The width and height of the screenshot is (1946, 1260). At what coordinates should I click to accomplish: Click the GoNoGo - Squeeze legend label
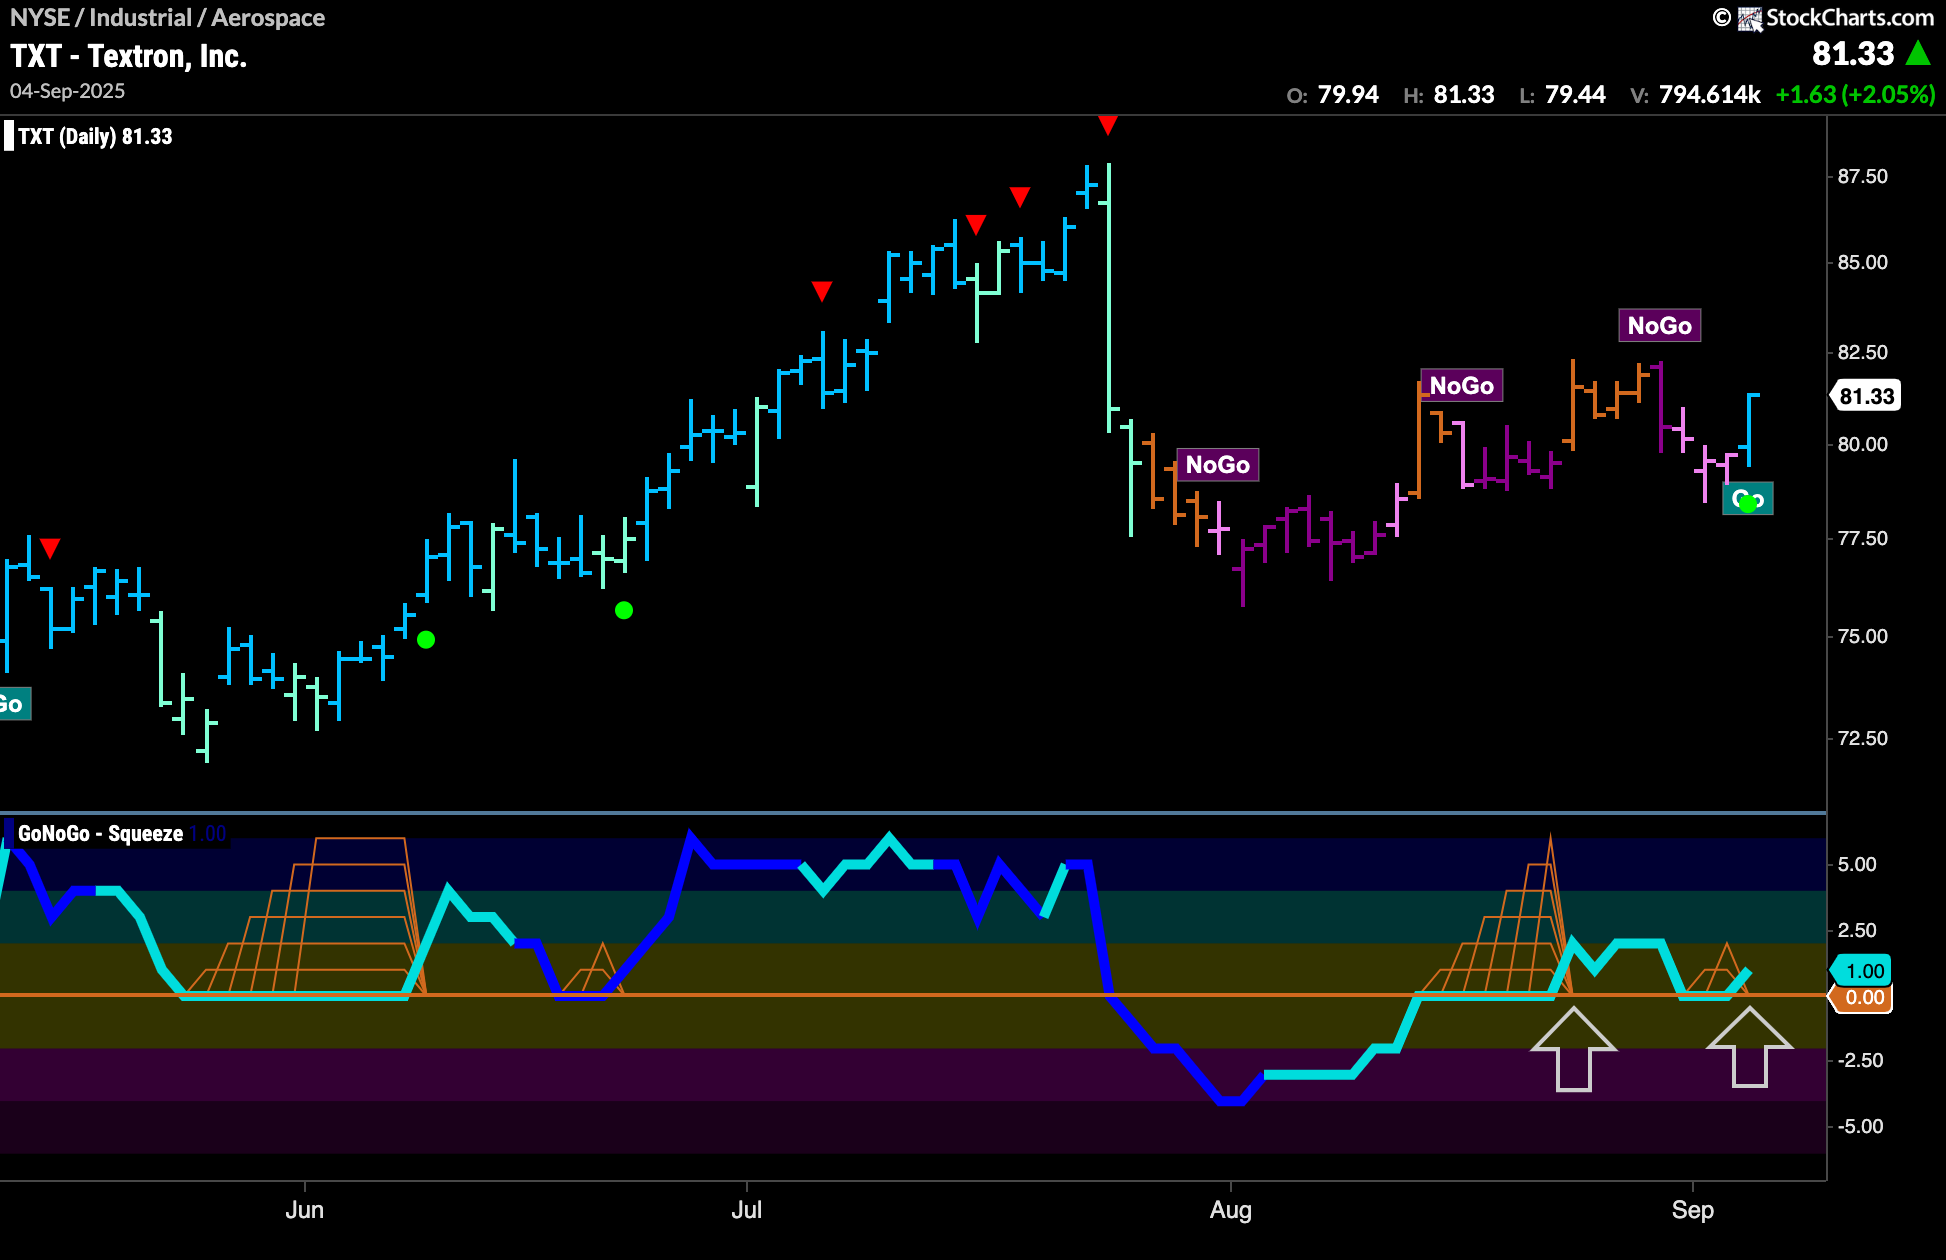[100, 834]
